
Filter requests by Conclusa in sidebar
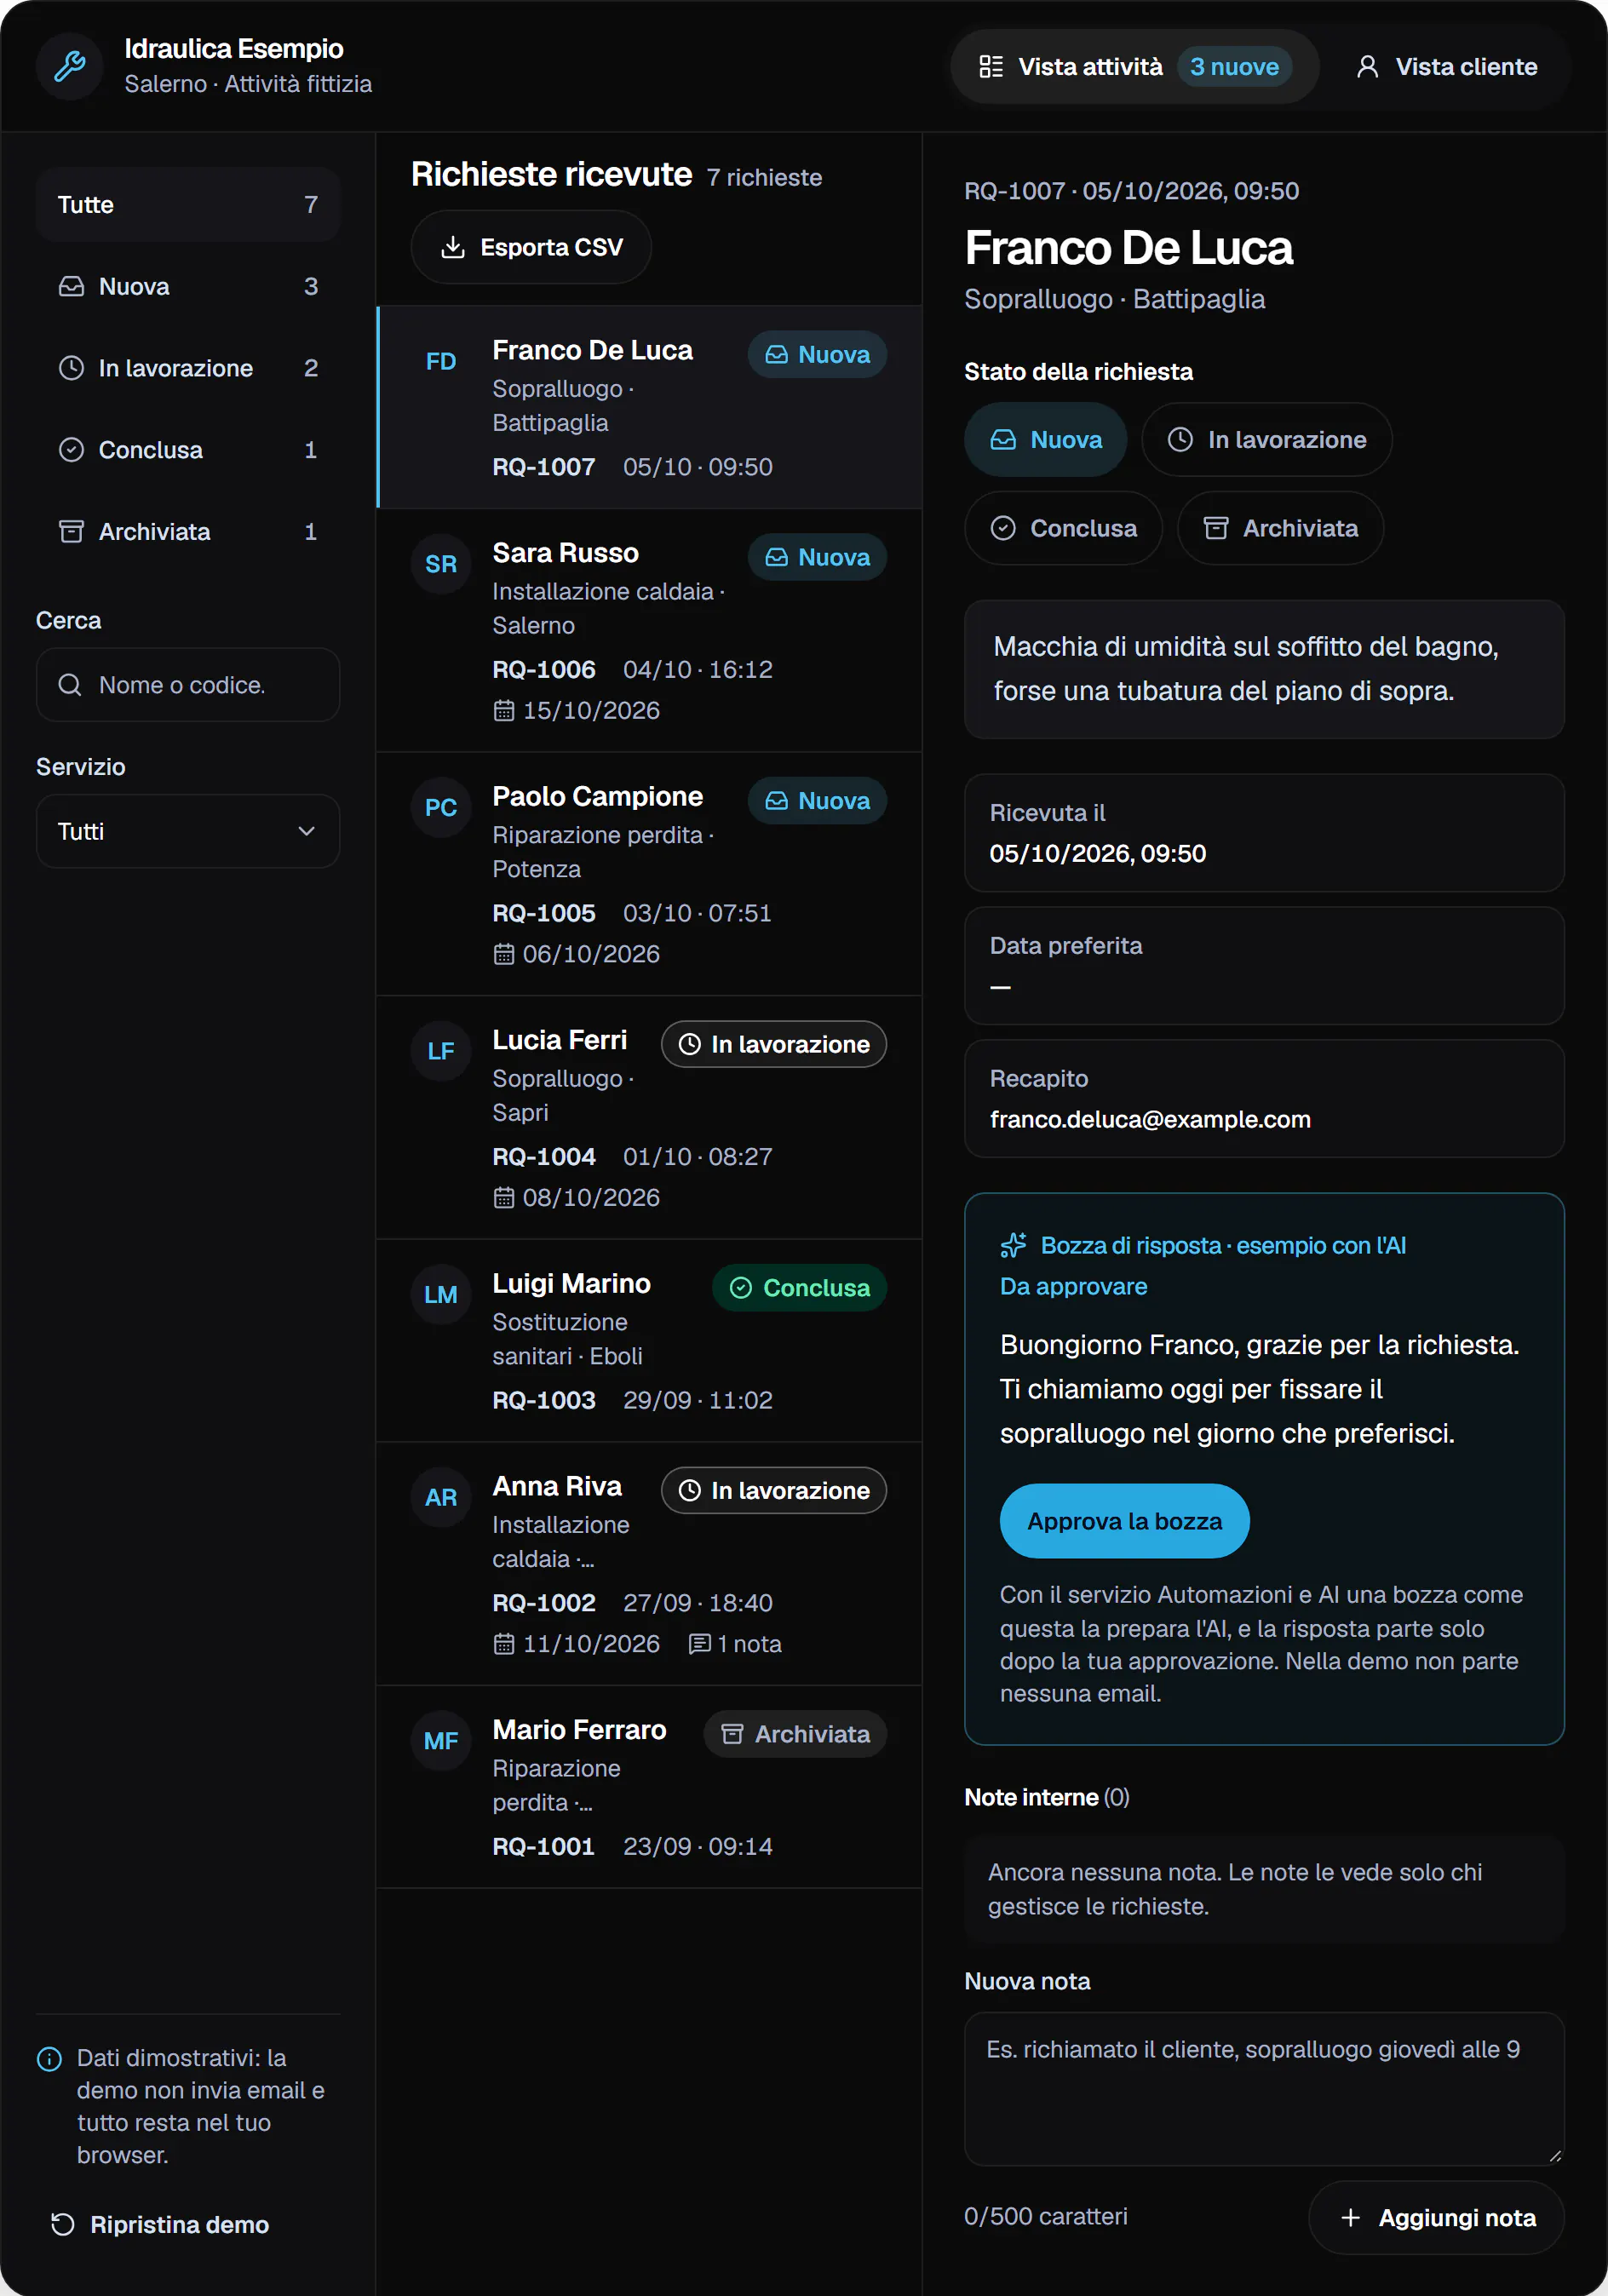click(x=188, y=450)
